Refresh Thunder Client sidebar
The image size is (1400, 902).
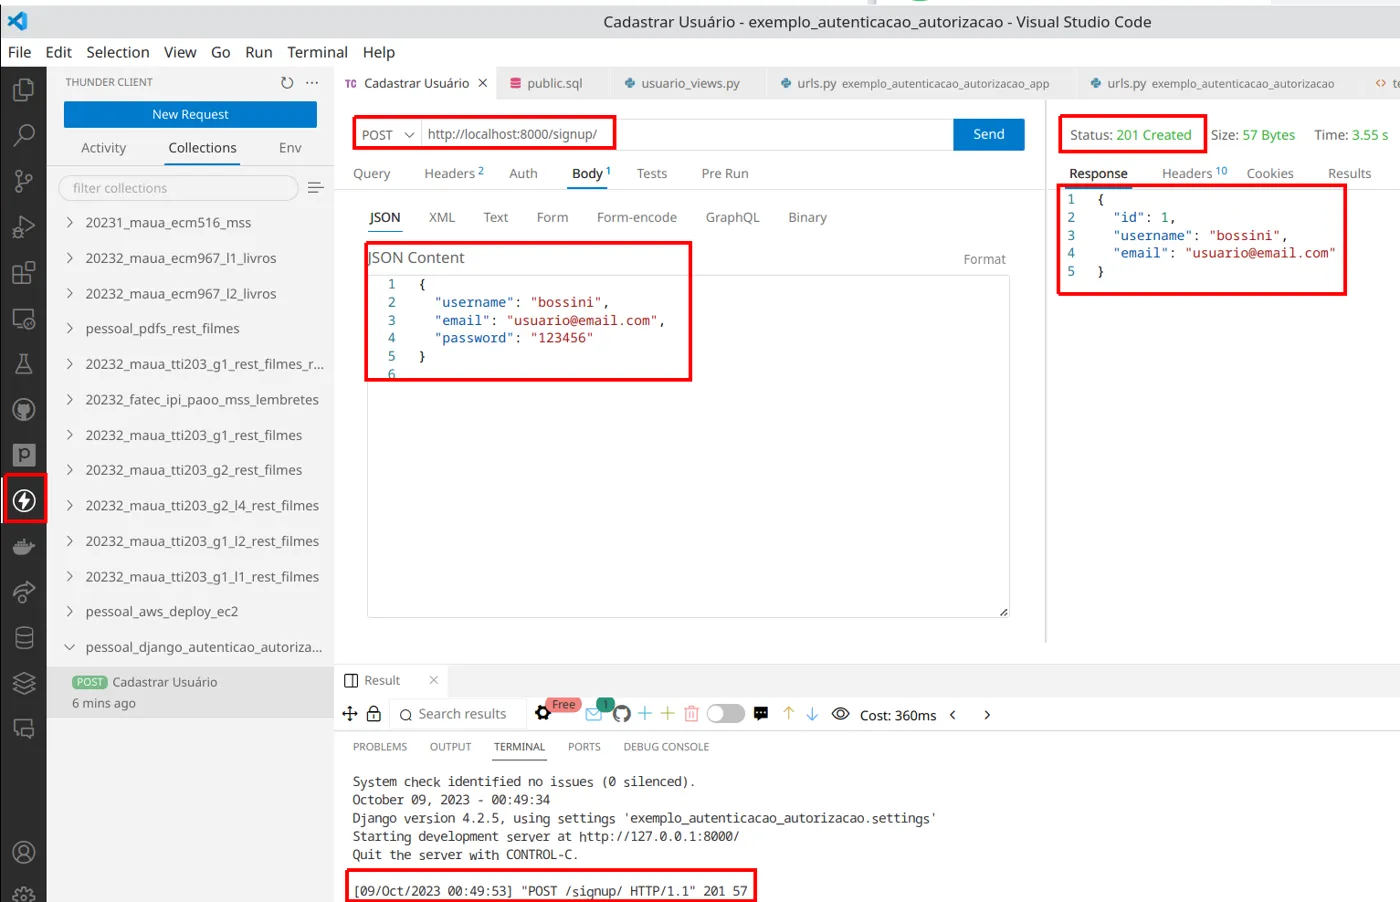click(287, 83)
